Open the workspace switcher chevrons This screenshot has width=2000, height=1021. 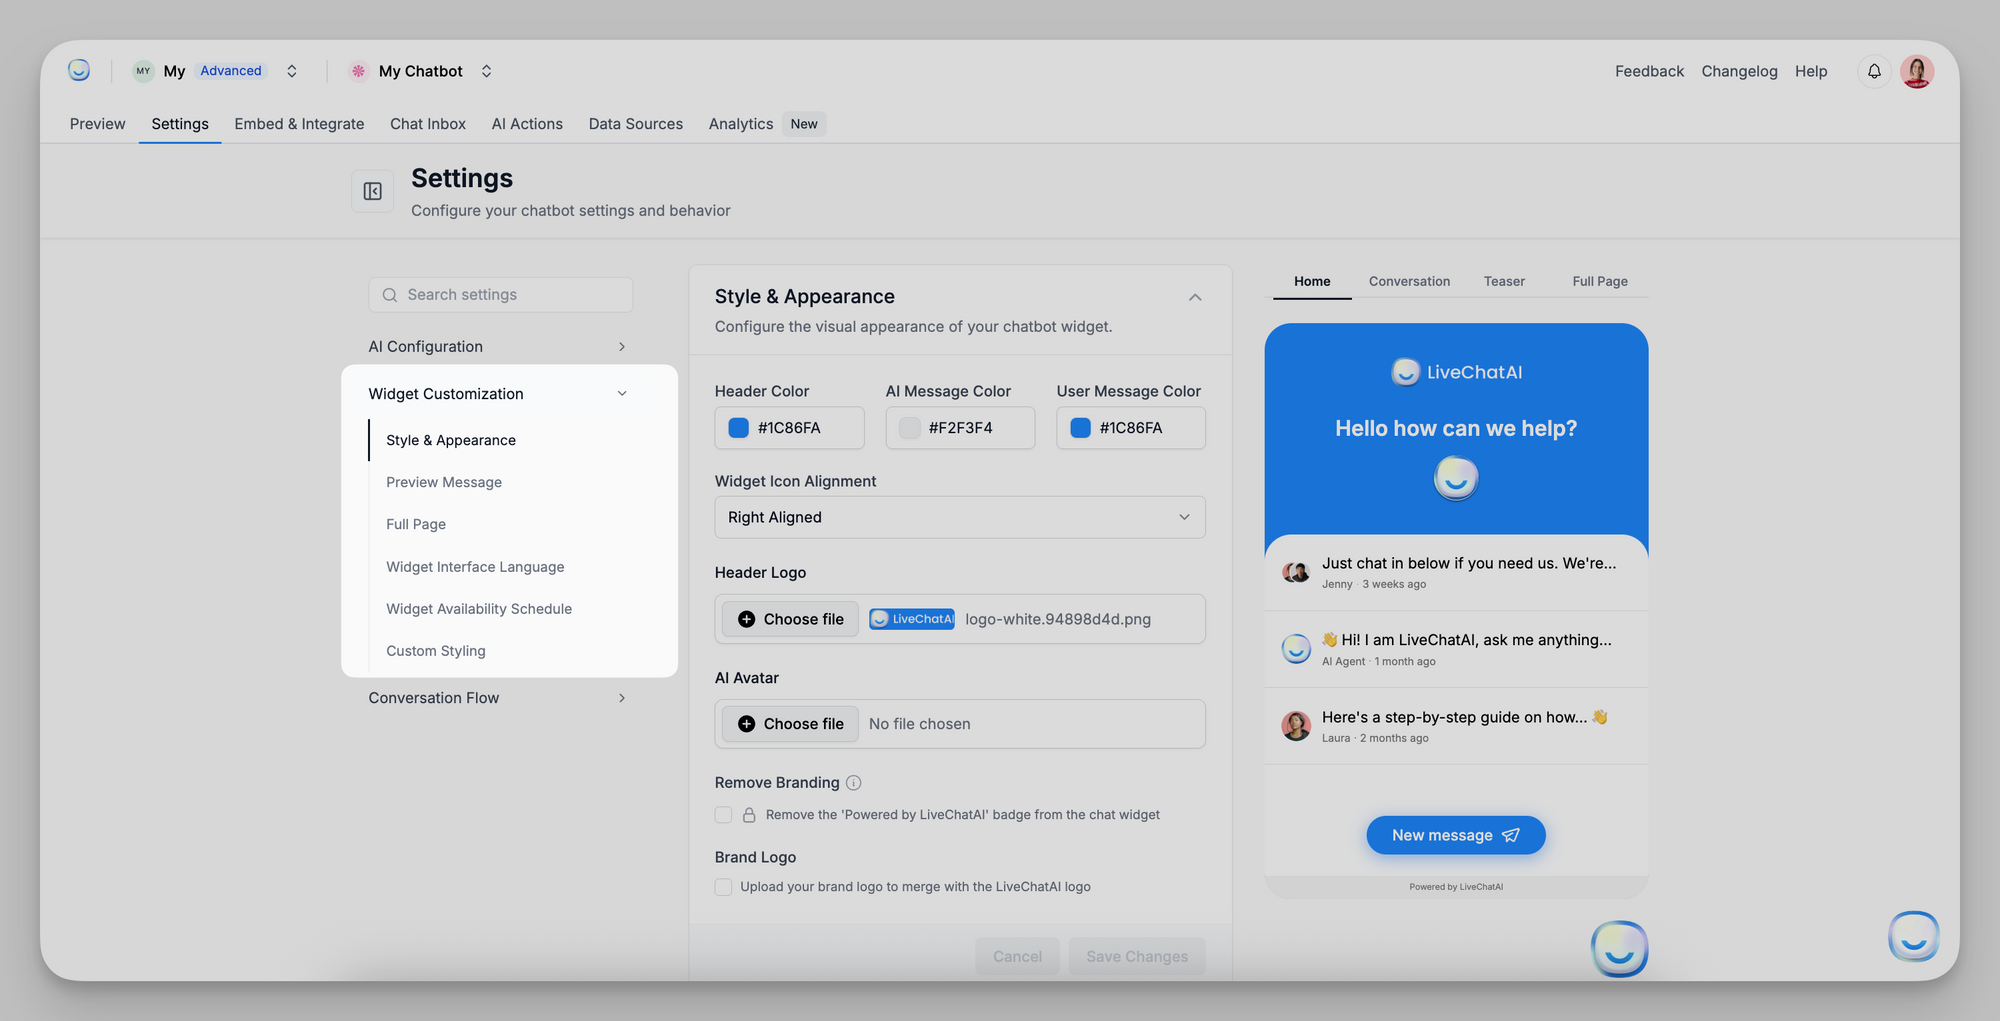click(x=292, y=71)
